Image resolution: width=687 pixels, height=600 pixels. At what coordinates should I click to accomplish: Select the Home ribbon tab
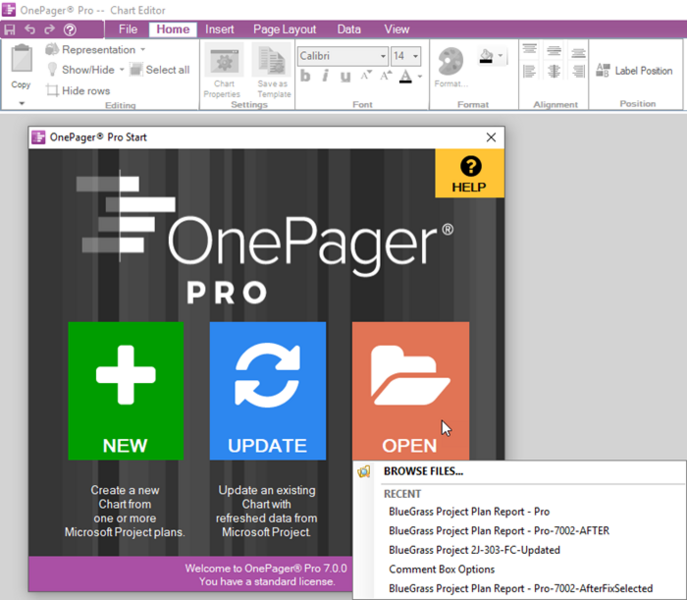[173, 29]
